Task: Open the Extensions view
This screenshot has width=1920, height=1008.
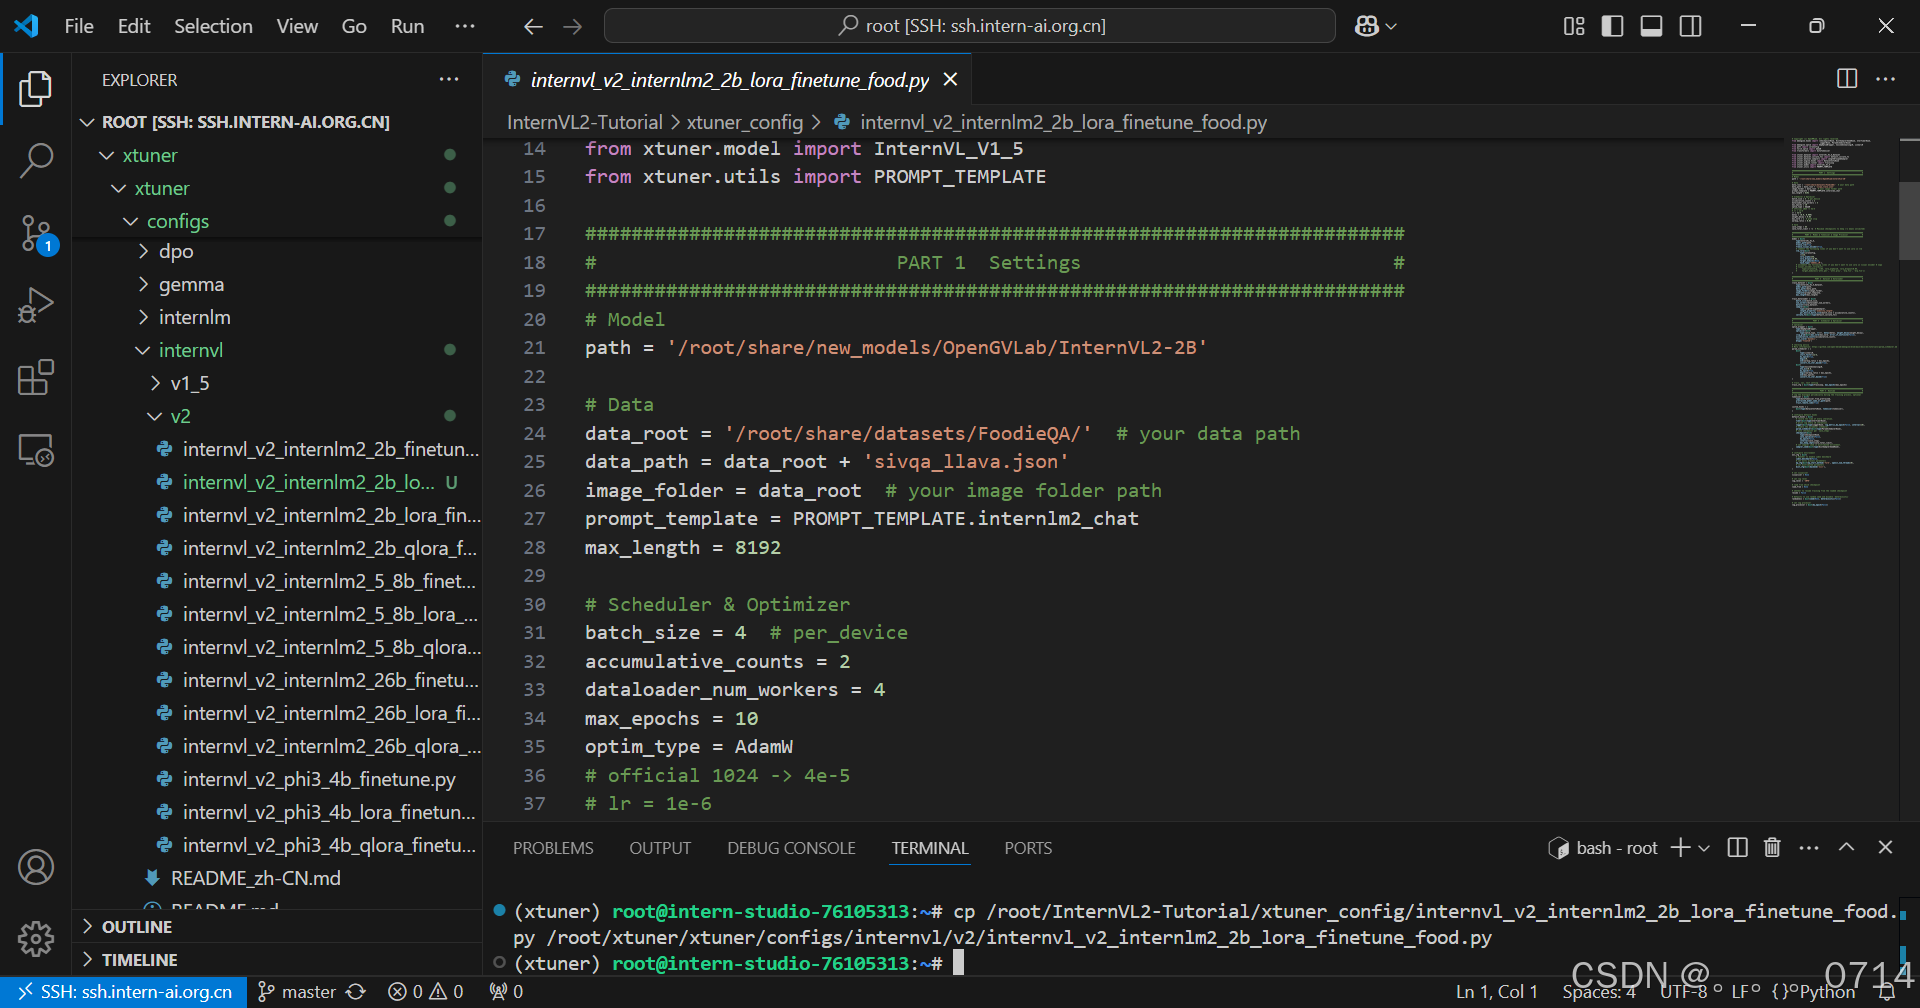Action: 36,378
